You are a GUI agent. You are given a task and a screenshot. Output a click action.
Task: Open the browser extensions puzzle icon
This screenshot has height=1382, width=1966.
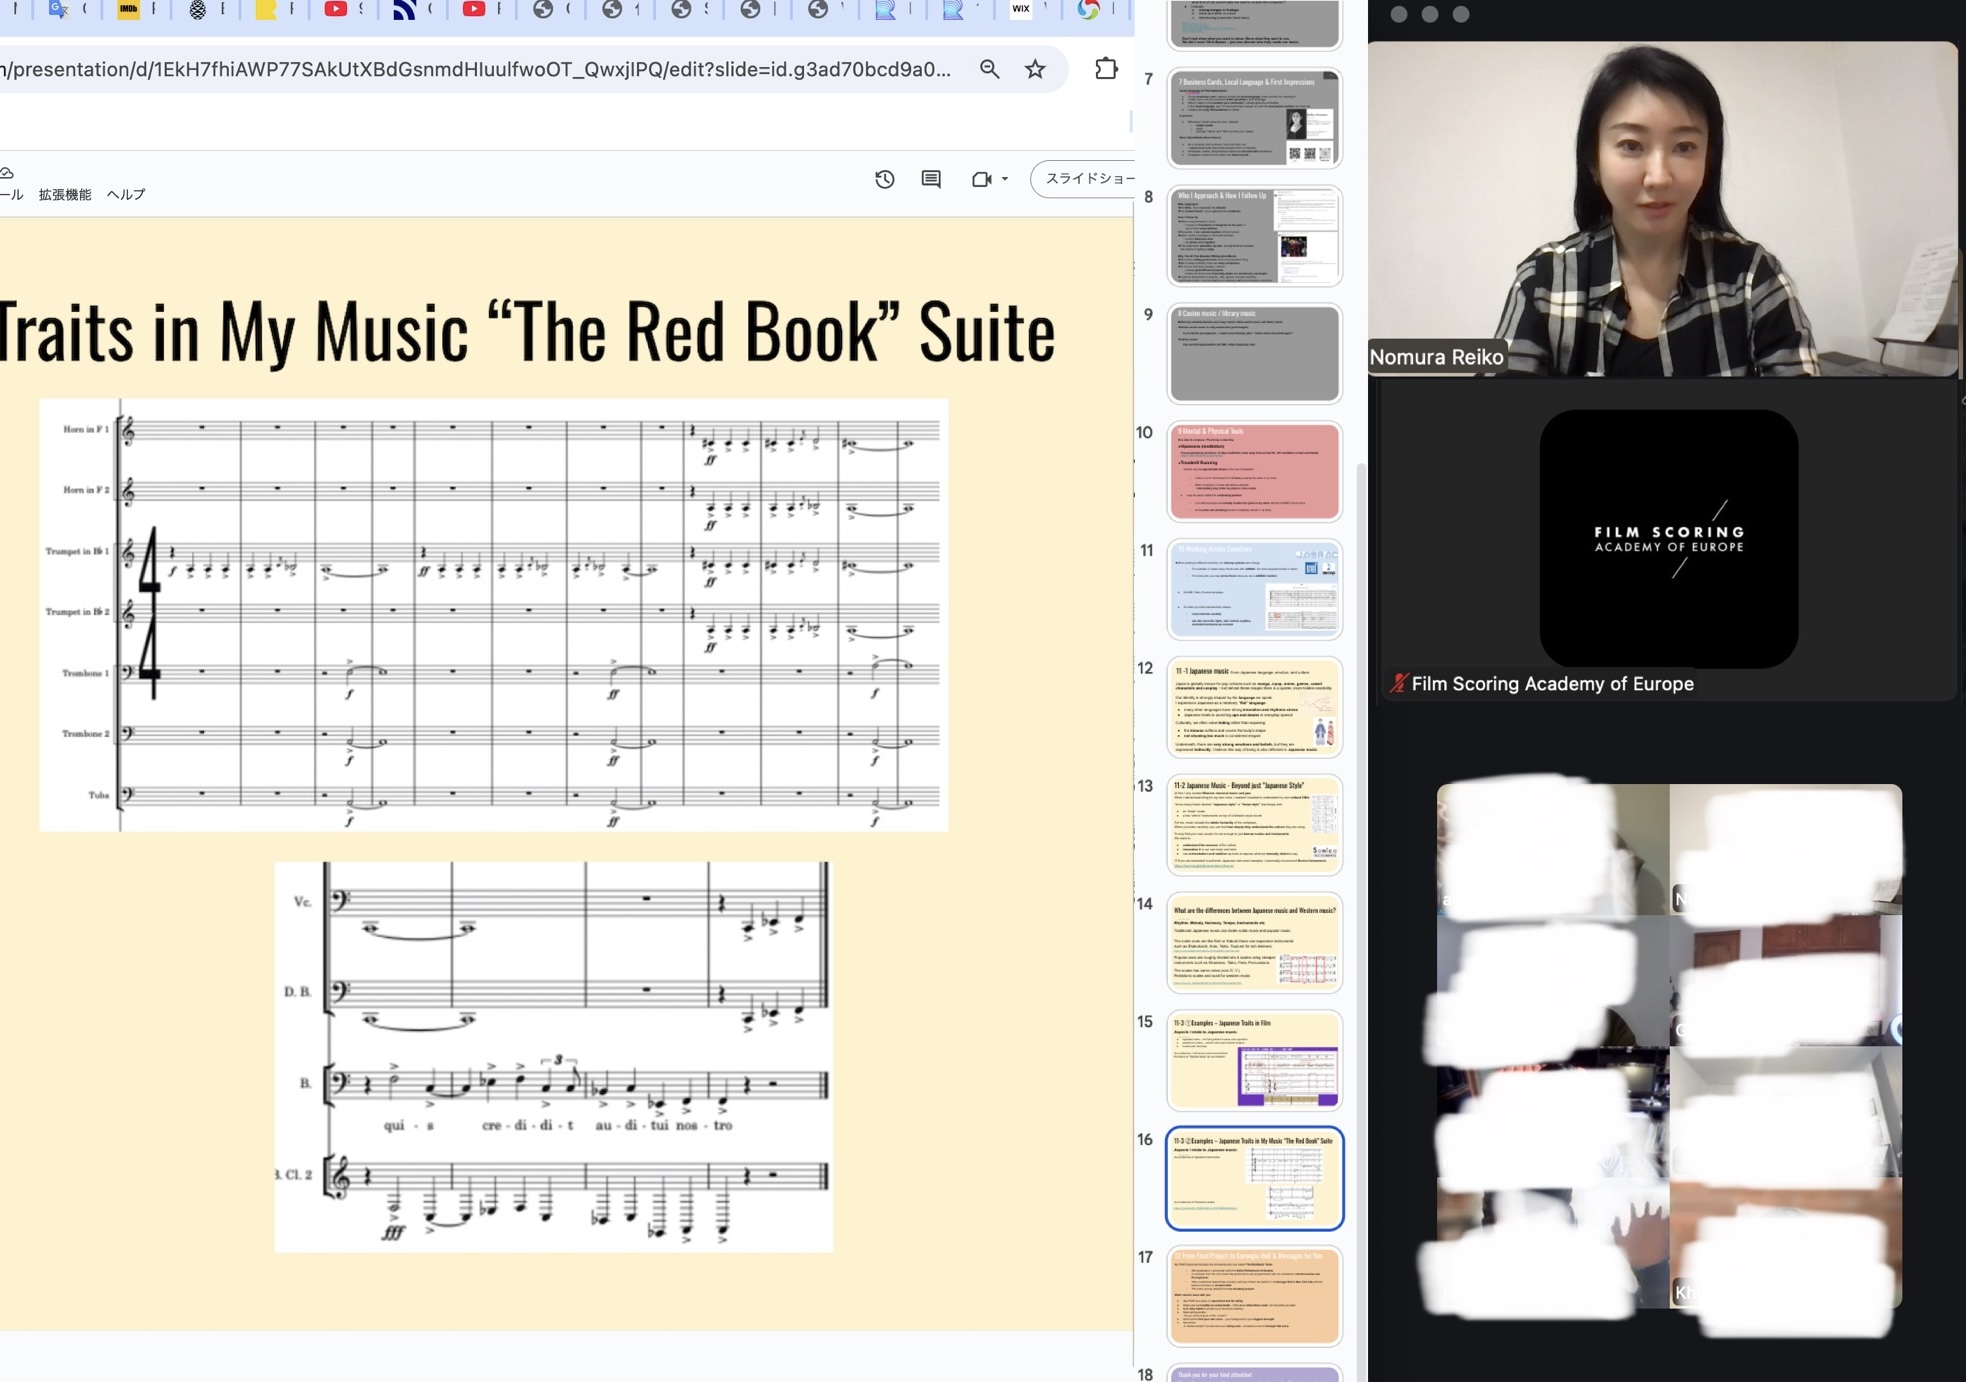pyautogui.click(x=1106, y=69)
